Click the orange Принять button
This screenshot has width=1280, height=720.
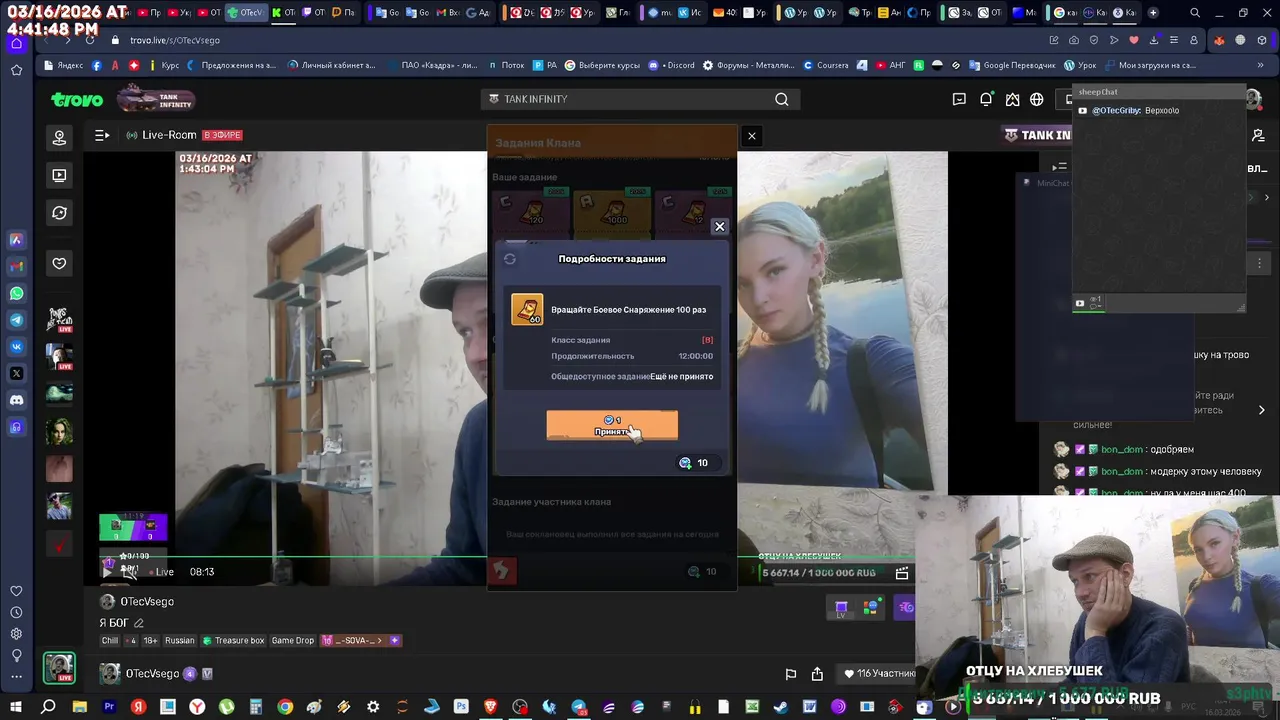click(x=612, y=425)
